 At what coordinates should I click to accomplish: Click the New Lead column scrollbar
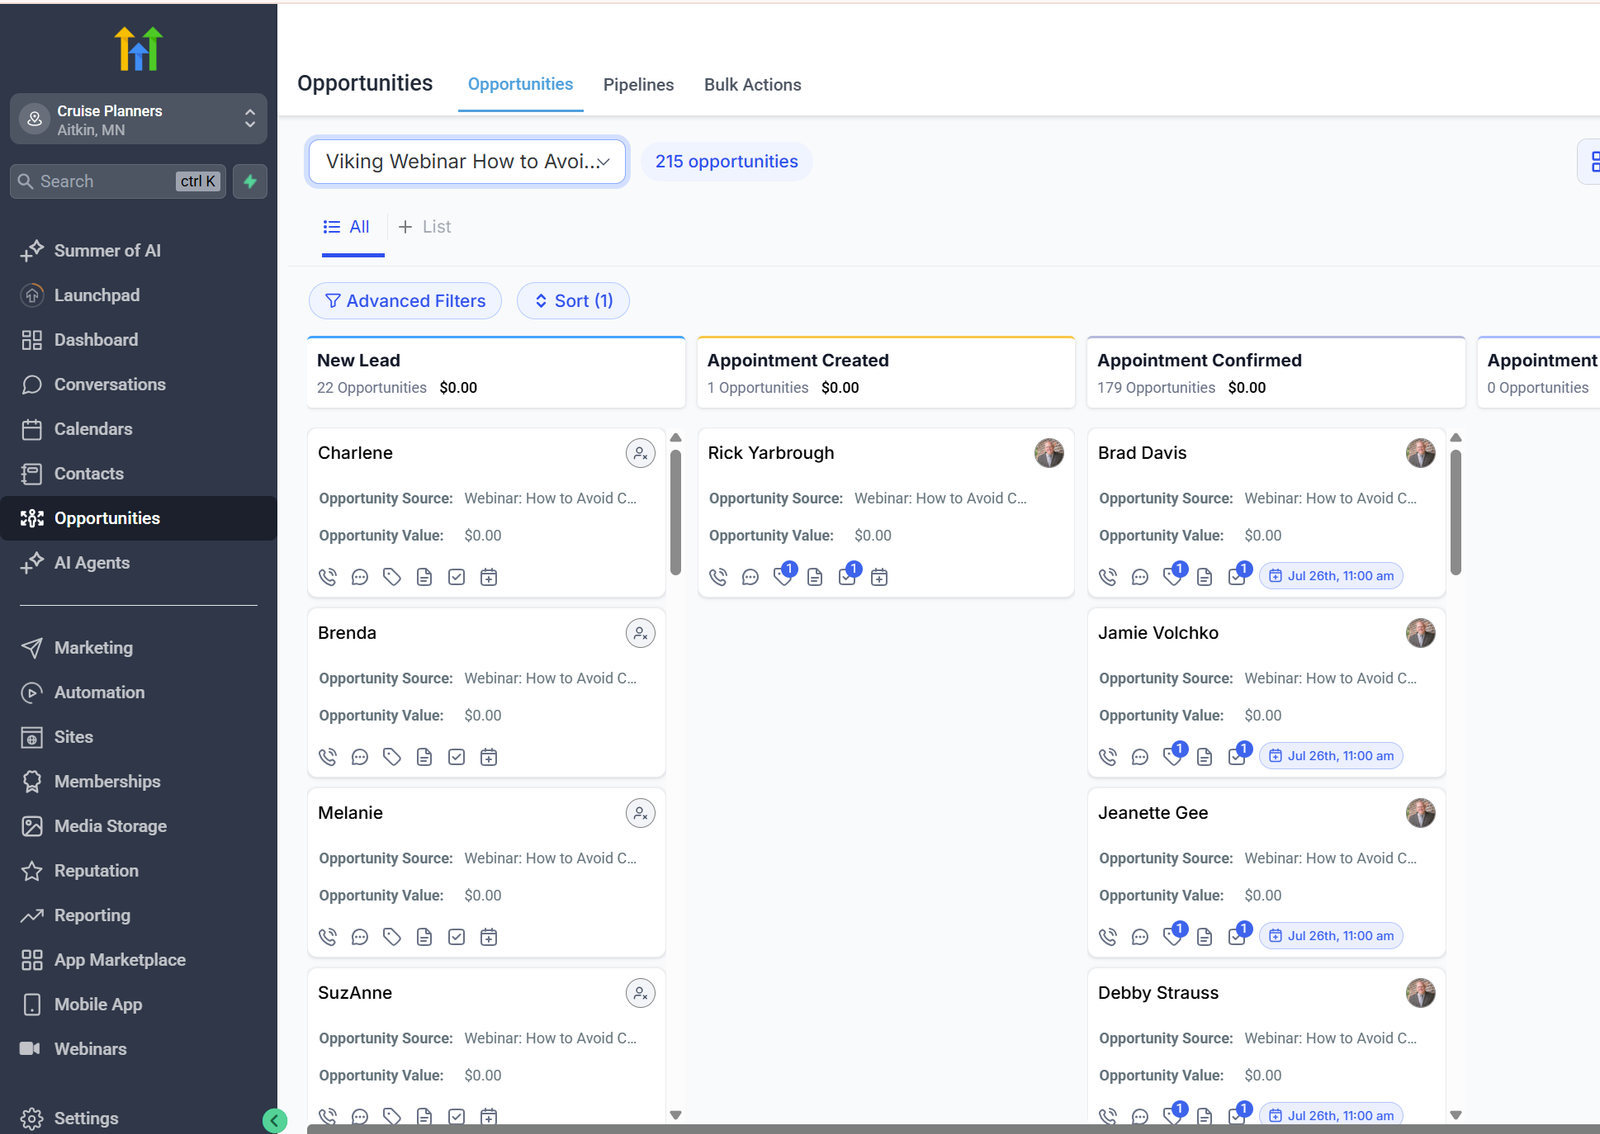[676, 512]
